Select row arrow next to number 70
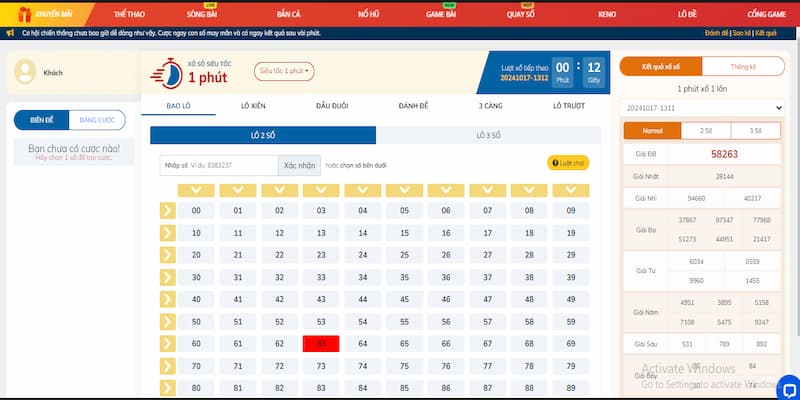 [x=167, y=366]
